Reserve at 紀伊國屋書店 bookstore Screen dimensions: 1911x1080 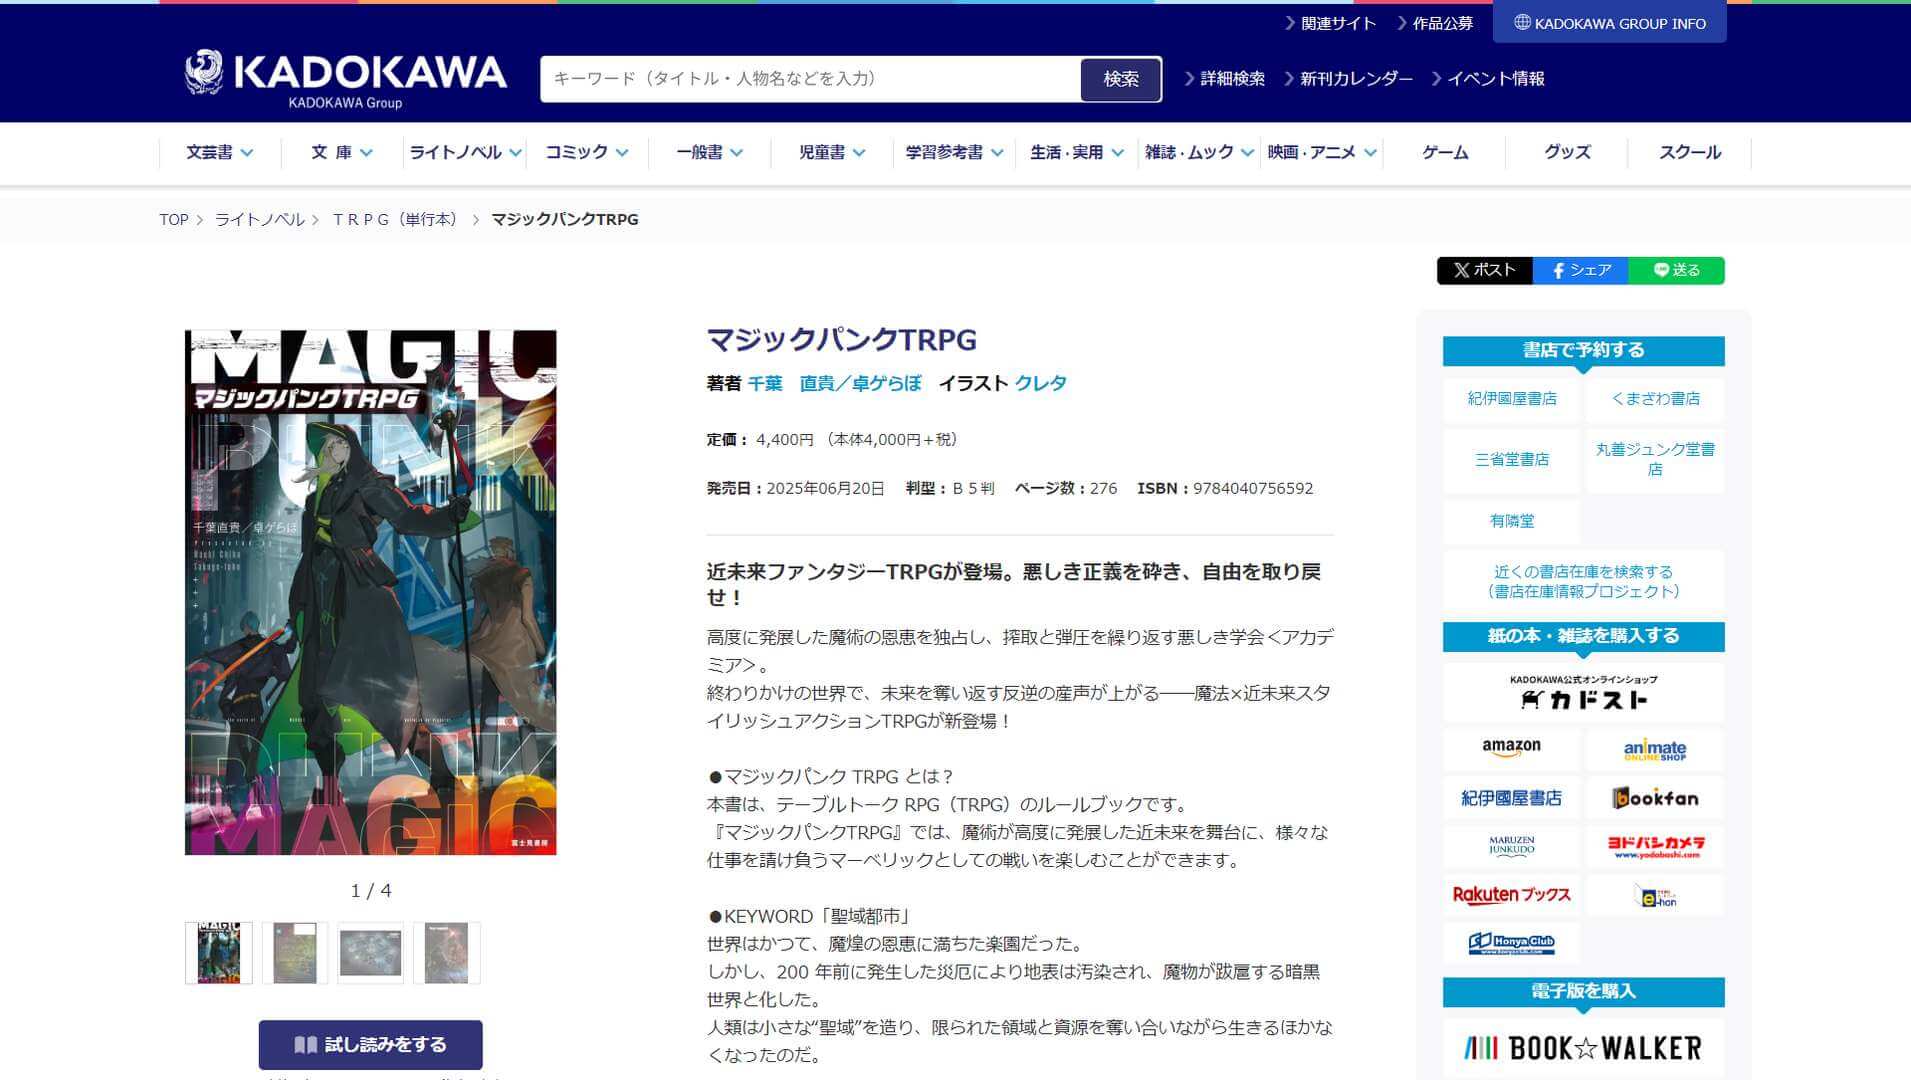pos(1511,399)
